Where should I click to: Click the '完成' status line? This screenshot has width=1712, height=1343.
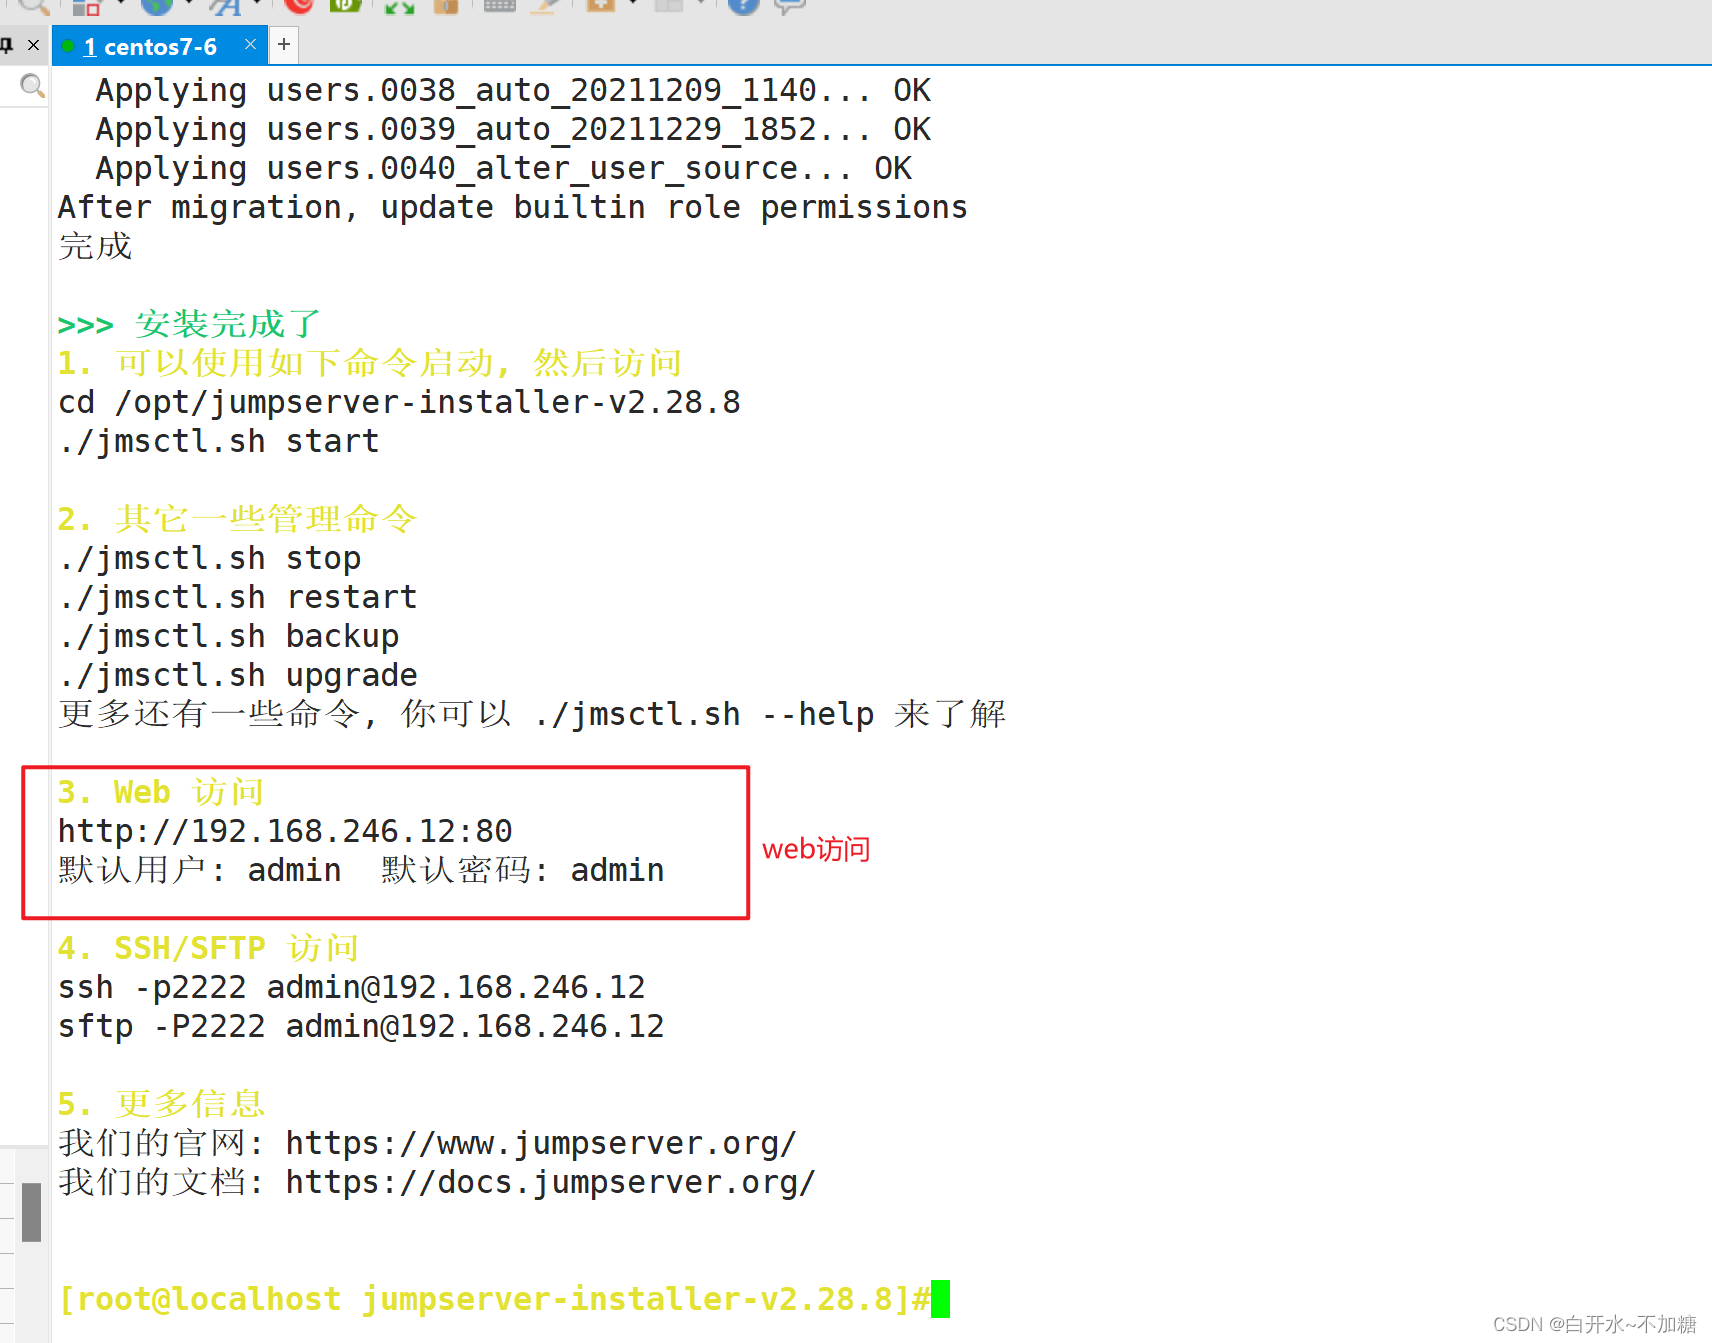click(95, 246)
